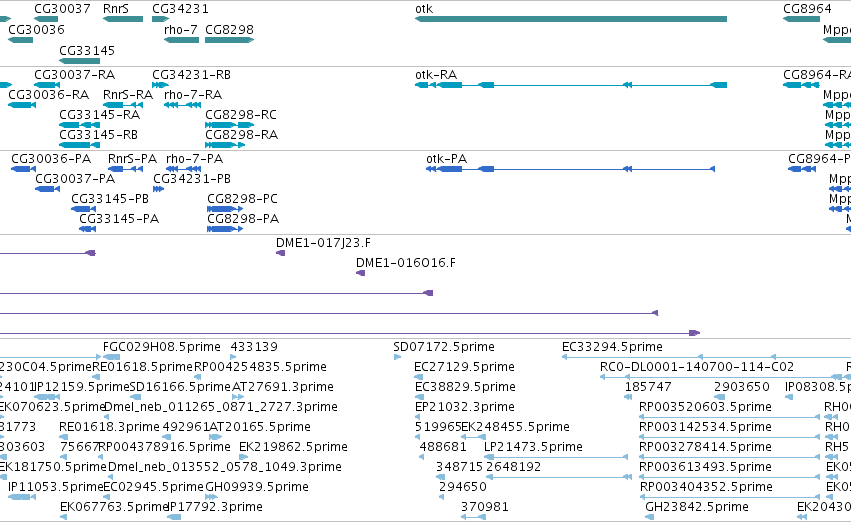Click the RP003142534.5prime EST label
The image size is (851, 522).
(706, 428)
